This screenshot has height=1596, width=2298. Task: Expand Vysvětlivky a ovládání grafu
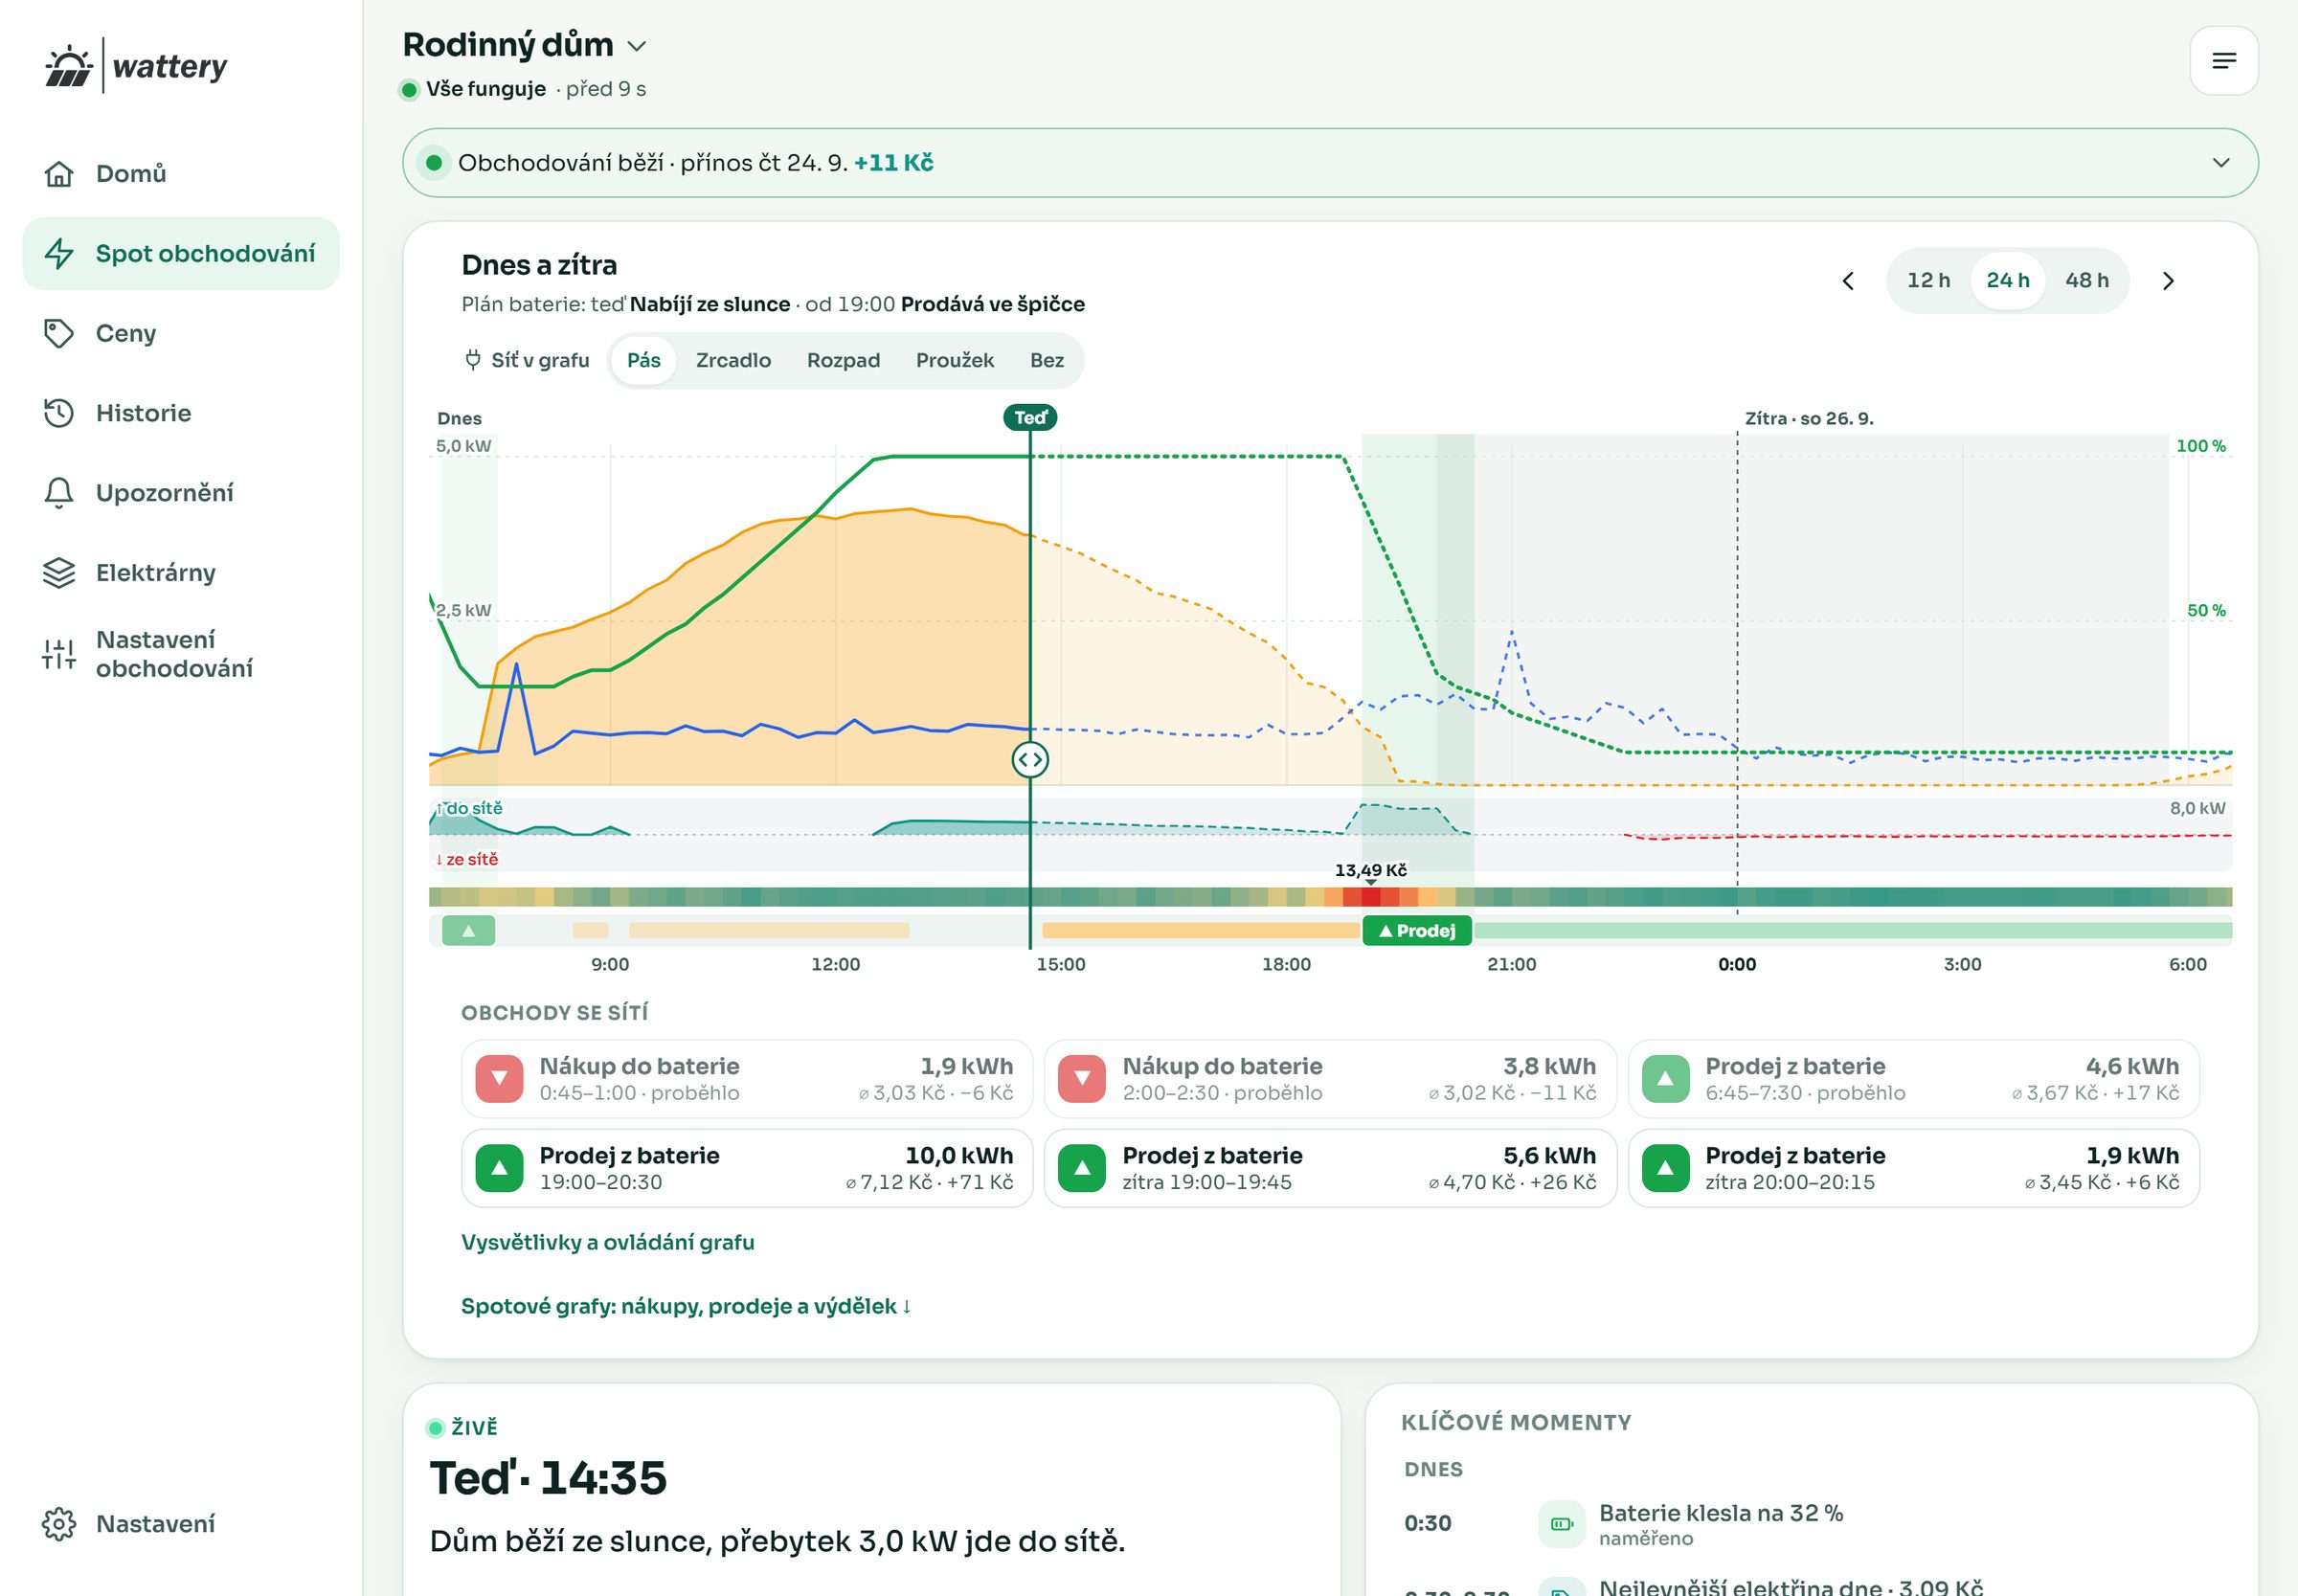[x=607, y=1242]
